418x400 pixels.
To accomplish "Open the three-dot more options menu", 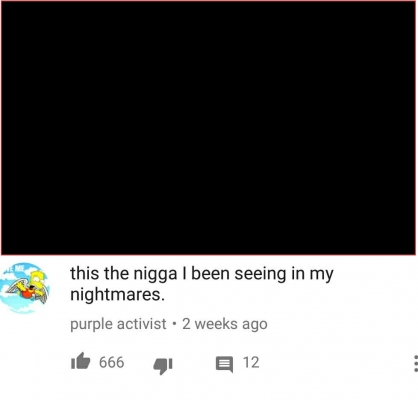I will pyautogui.click(x=415, y=363).
